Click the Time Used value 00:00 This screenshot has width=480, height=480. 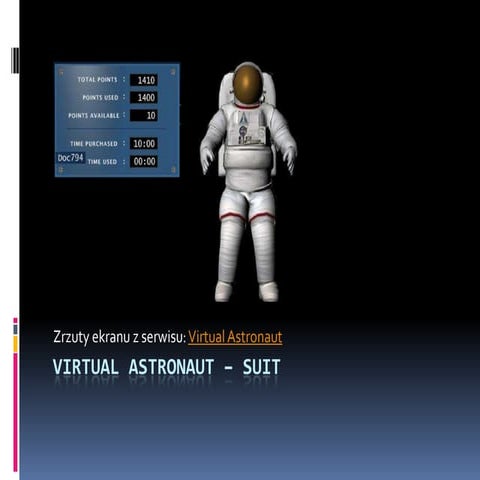pyautogui.click(x=144, y=162)
